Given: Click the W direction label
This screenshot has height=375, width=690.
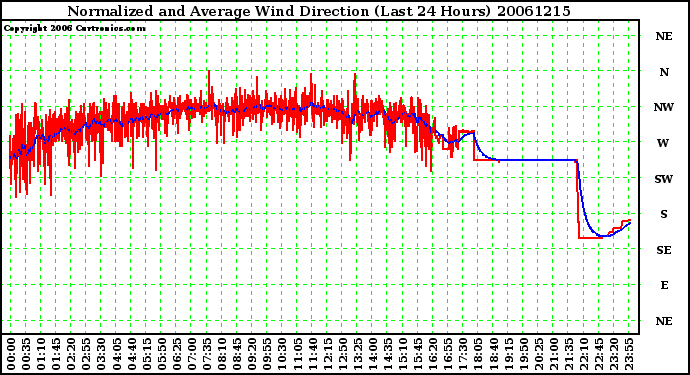Looking at the screenshot, I should [663, 143].
